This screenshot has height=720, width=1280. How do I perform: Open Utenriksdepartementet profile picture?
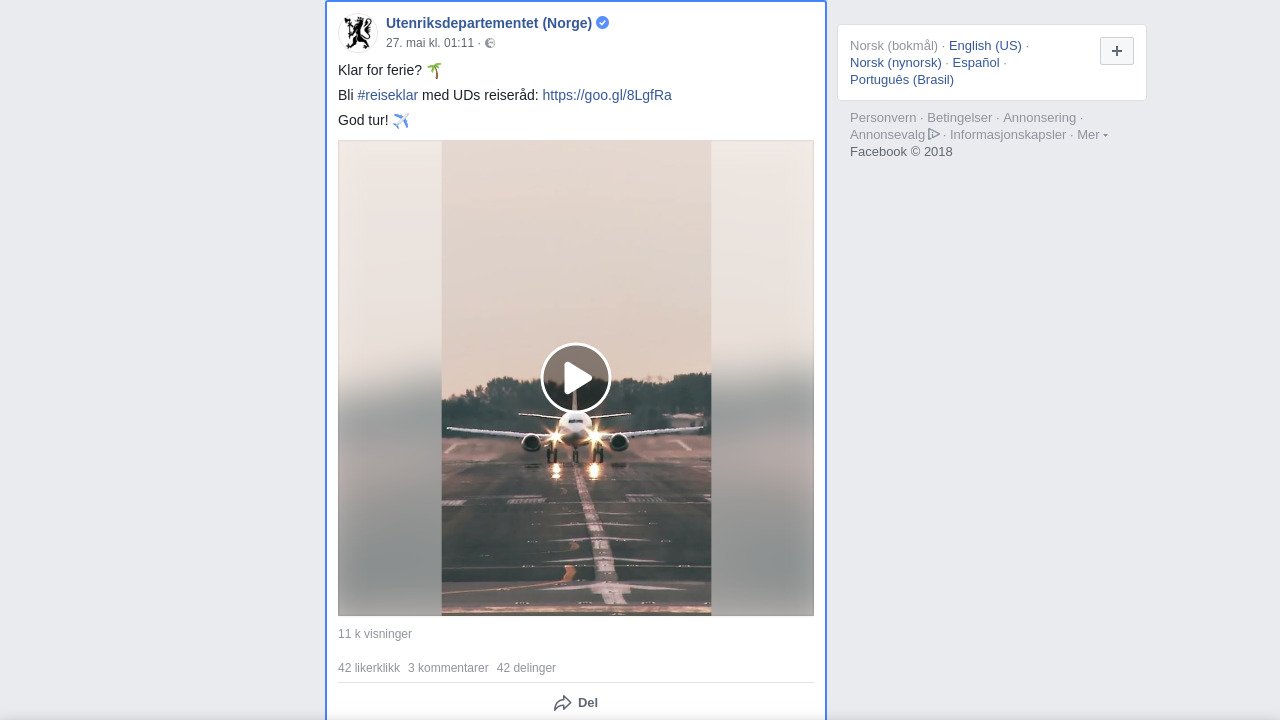click(357, 32)
